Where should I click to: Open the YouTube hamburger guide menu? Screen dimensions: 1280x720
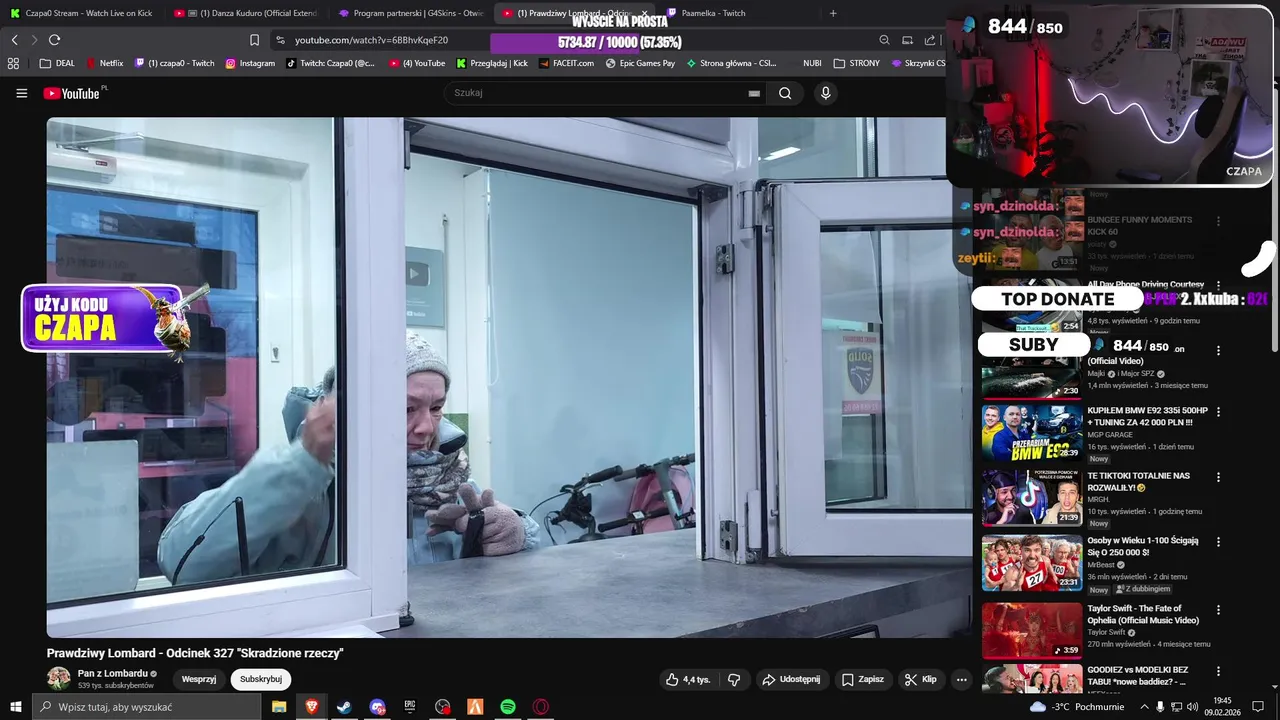point(21,93)
